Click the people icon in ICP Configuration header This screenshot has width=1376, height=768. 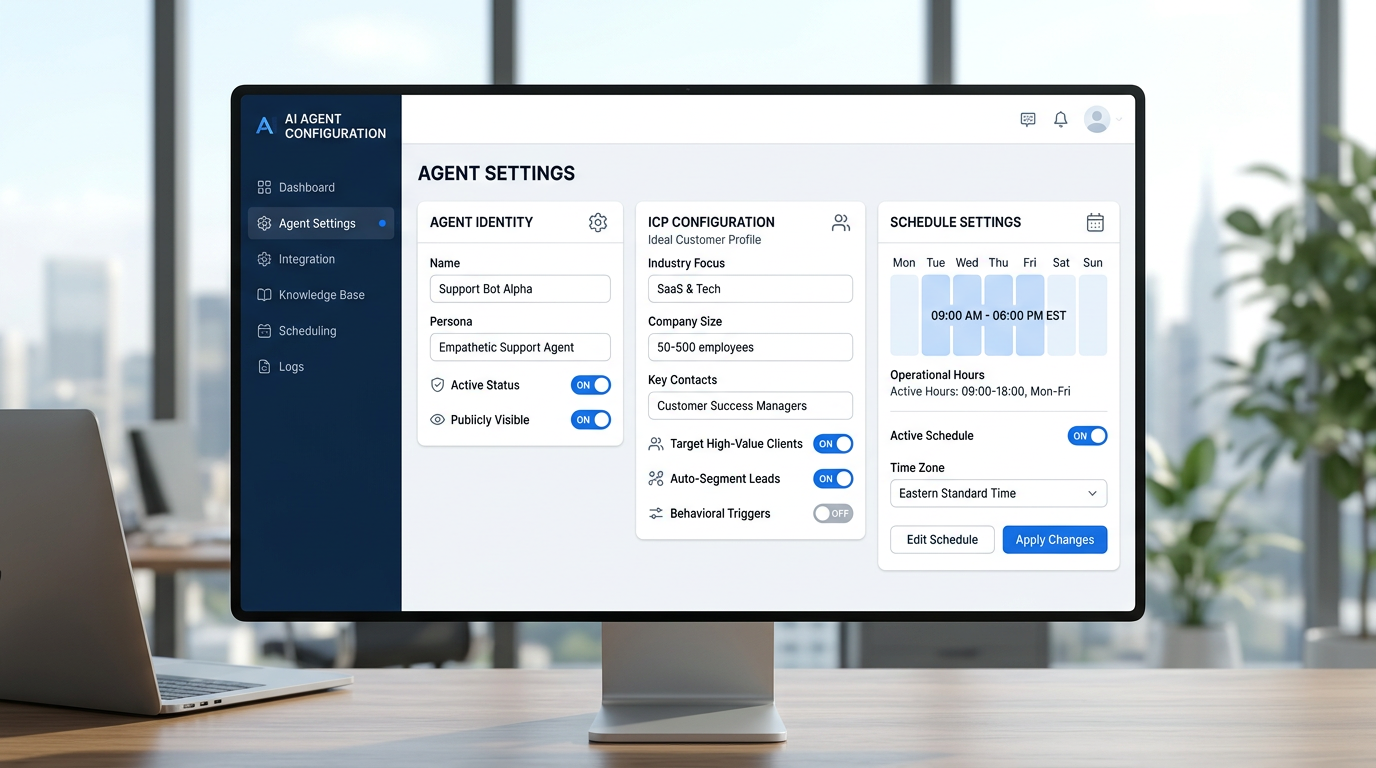pos(841,223)
